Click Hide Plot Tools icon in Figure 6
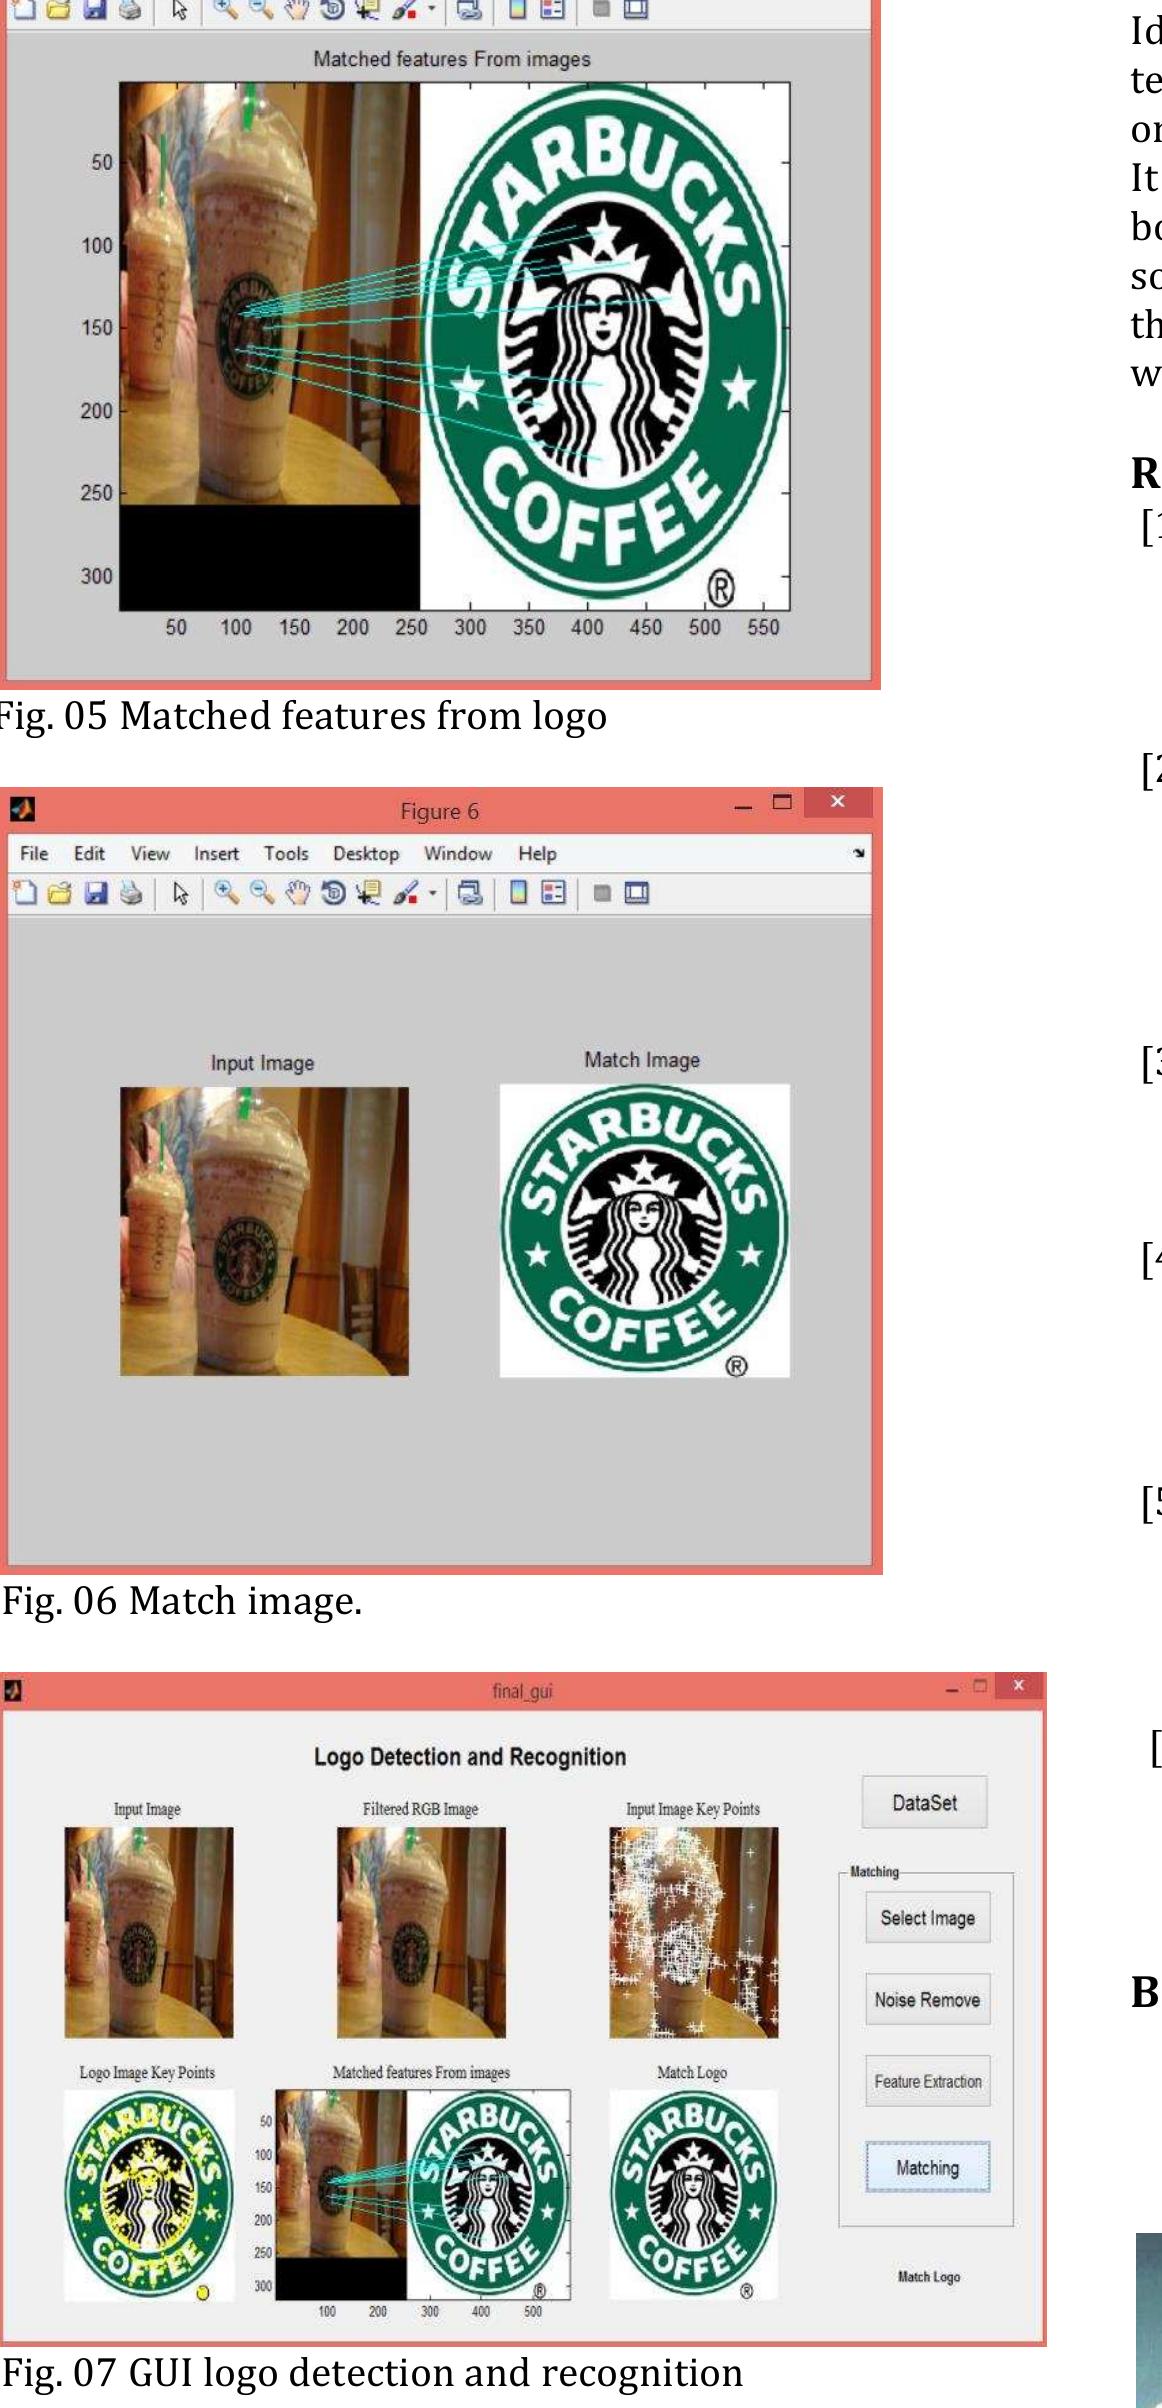 pos(602,893)
